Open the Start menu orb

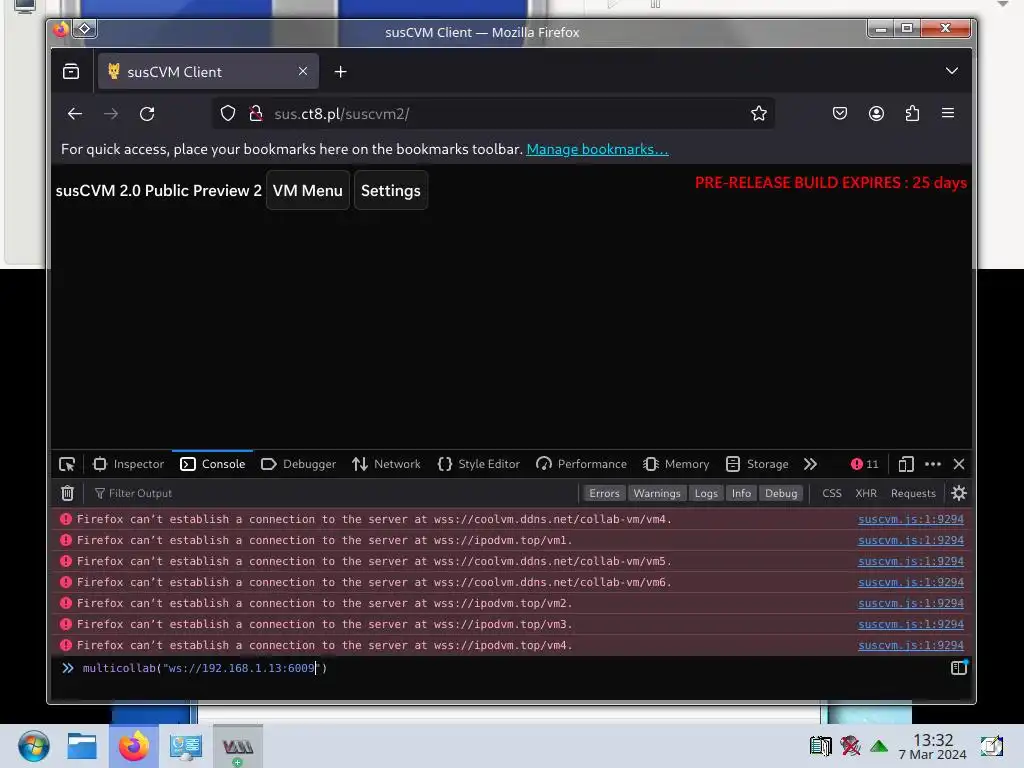coord(33,746)
